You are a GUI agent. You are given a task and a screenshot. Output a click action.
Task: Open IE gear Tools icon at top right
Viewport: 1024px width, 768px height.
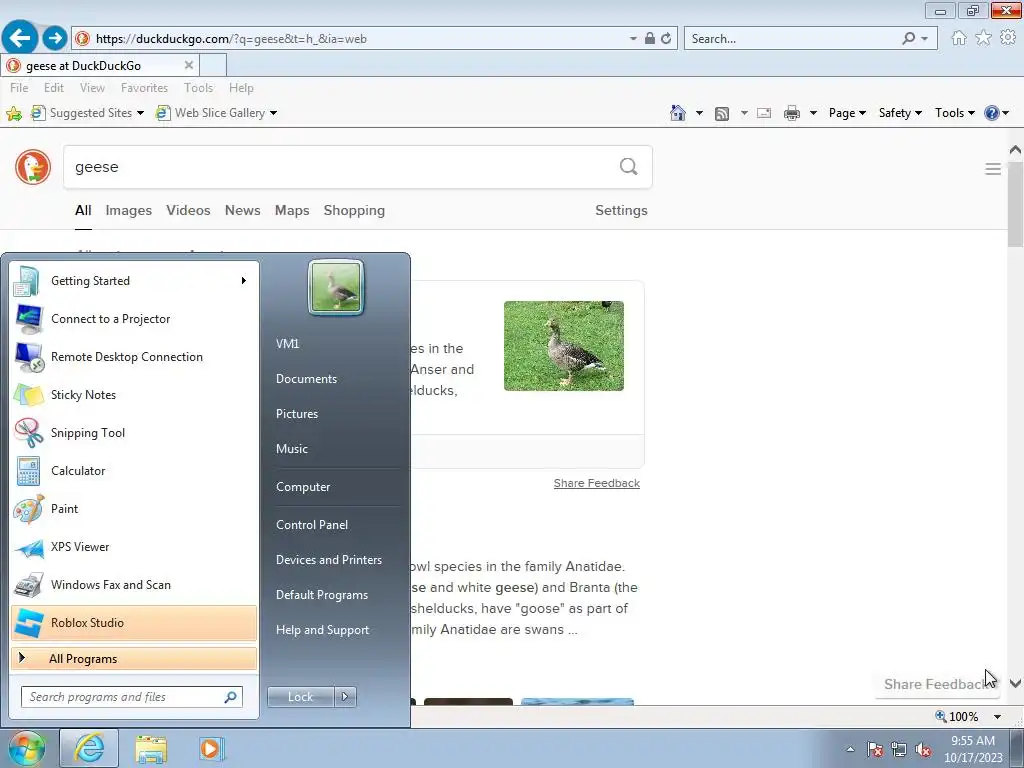(1008, 38)
